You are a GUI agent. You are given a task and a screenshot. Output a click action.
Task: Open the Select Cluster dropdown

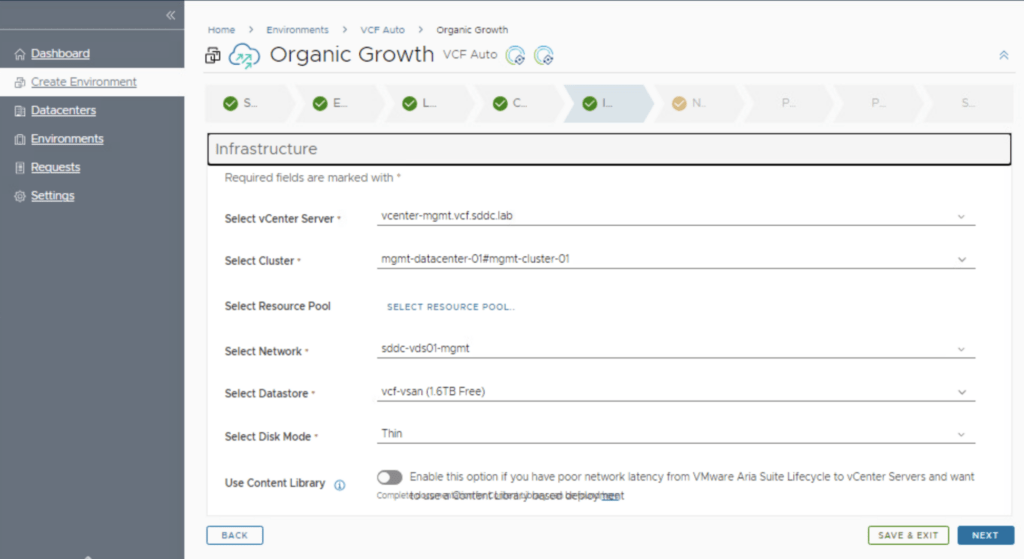pos(675,259)
